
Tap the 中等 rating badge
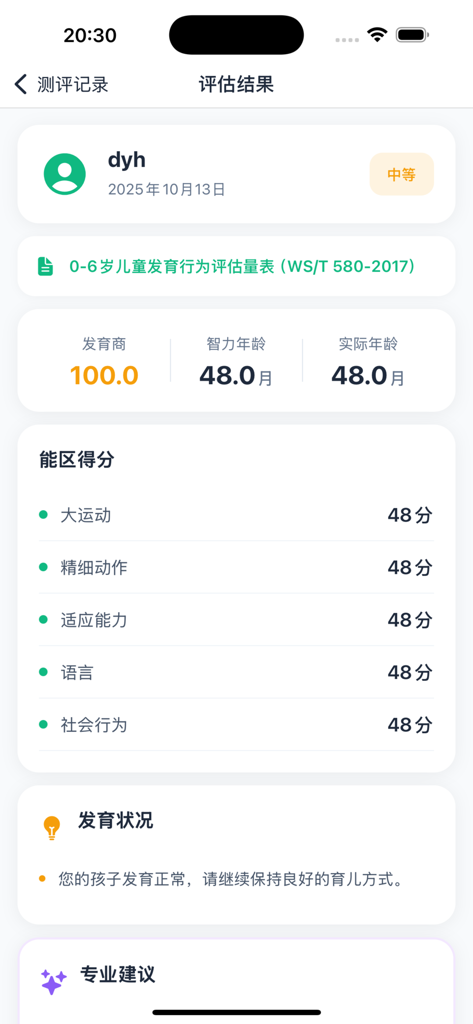coord(402,174)
